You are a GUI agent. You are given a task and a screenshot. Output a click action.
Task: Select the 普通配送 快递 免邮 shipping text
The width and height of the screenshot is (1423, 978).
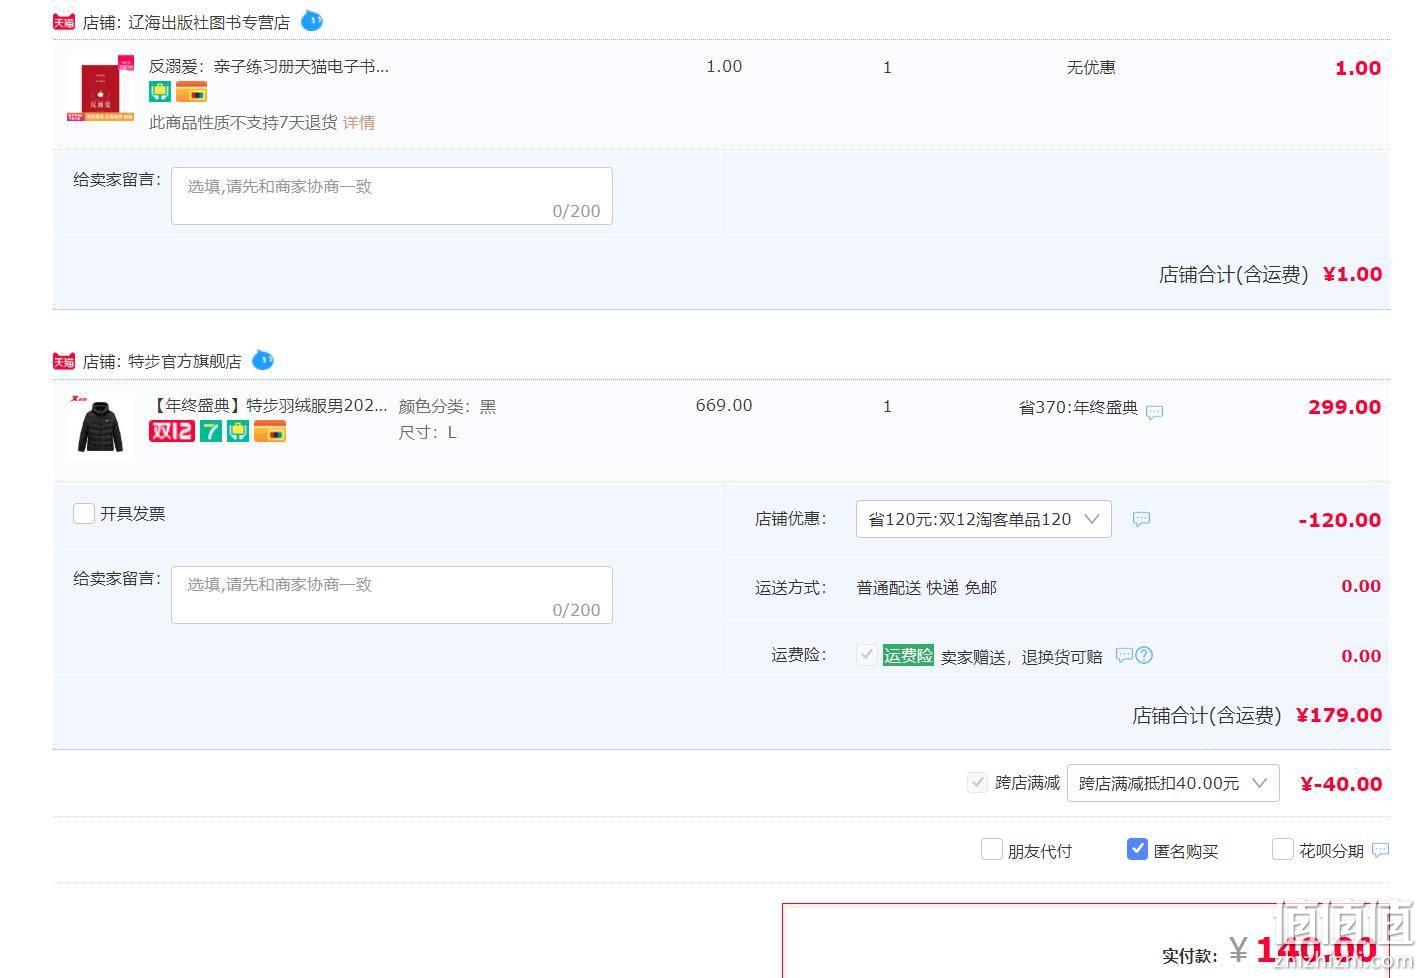pyautogui.click(x=926, y=587)
